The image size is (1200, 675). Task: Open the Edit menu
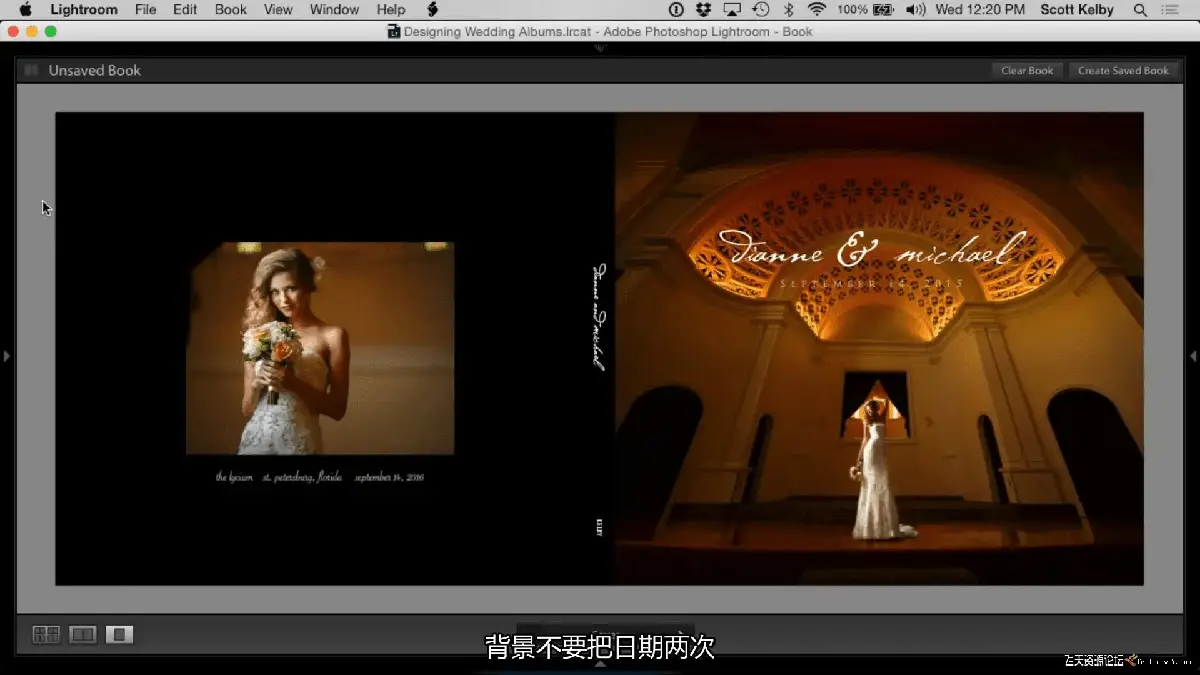point(185,10)
